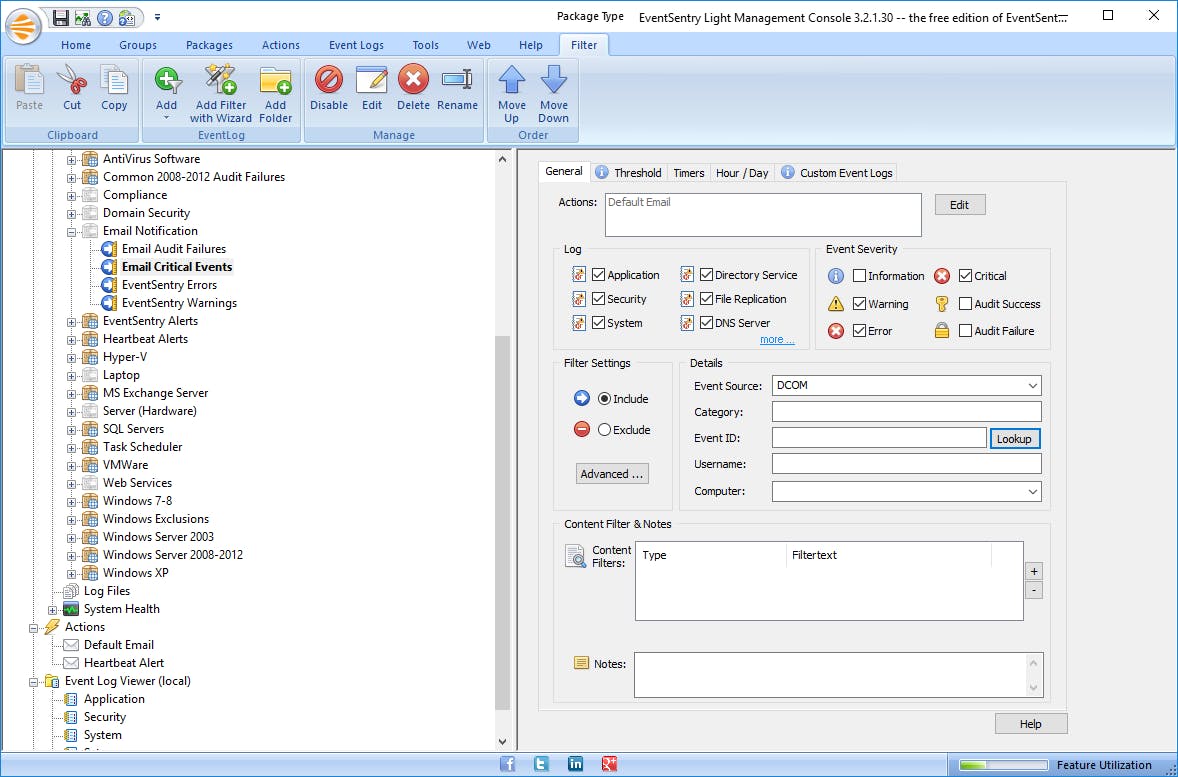This screenshot has height=777, width=1178.
Task: Add a content filter with plus button
Action: point(1034,571)
